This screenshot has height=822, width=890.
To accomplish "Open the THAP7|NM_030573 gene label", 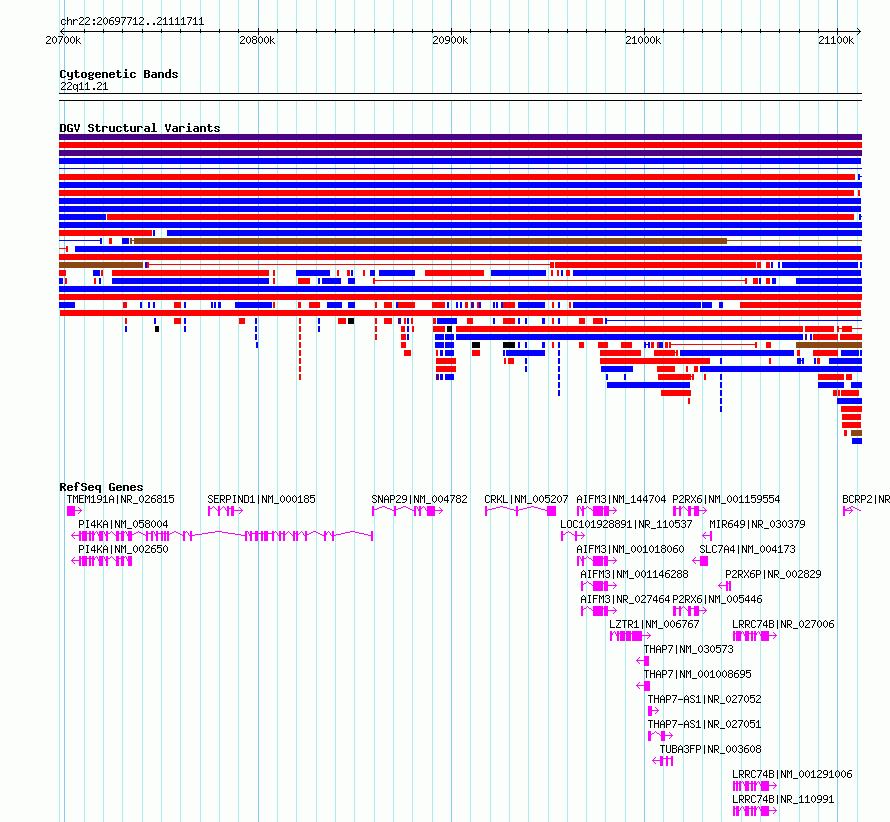I will pyautogui.click(x=689, y=649).
